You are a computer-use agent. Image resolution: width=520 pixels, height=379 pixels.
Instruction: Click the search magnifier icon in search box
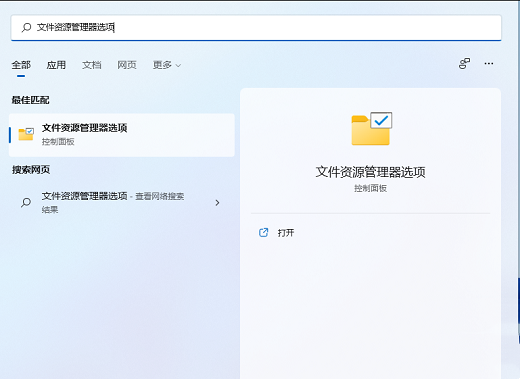pos(26,27)
